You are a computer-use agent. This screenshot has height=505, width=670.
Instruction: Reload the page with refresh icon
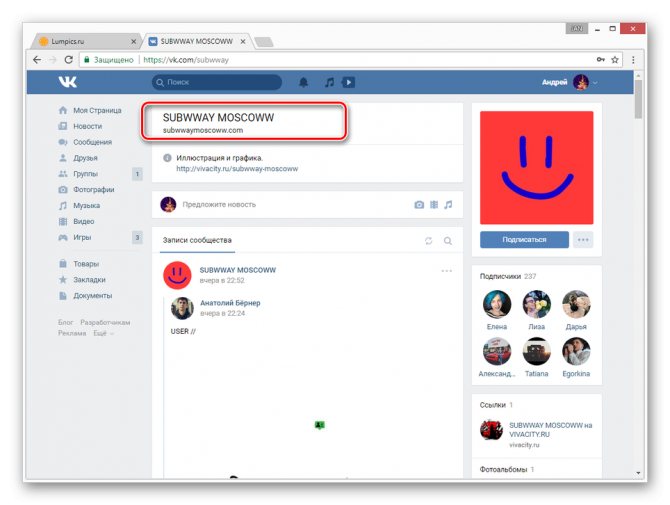coord(68,60)
